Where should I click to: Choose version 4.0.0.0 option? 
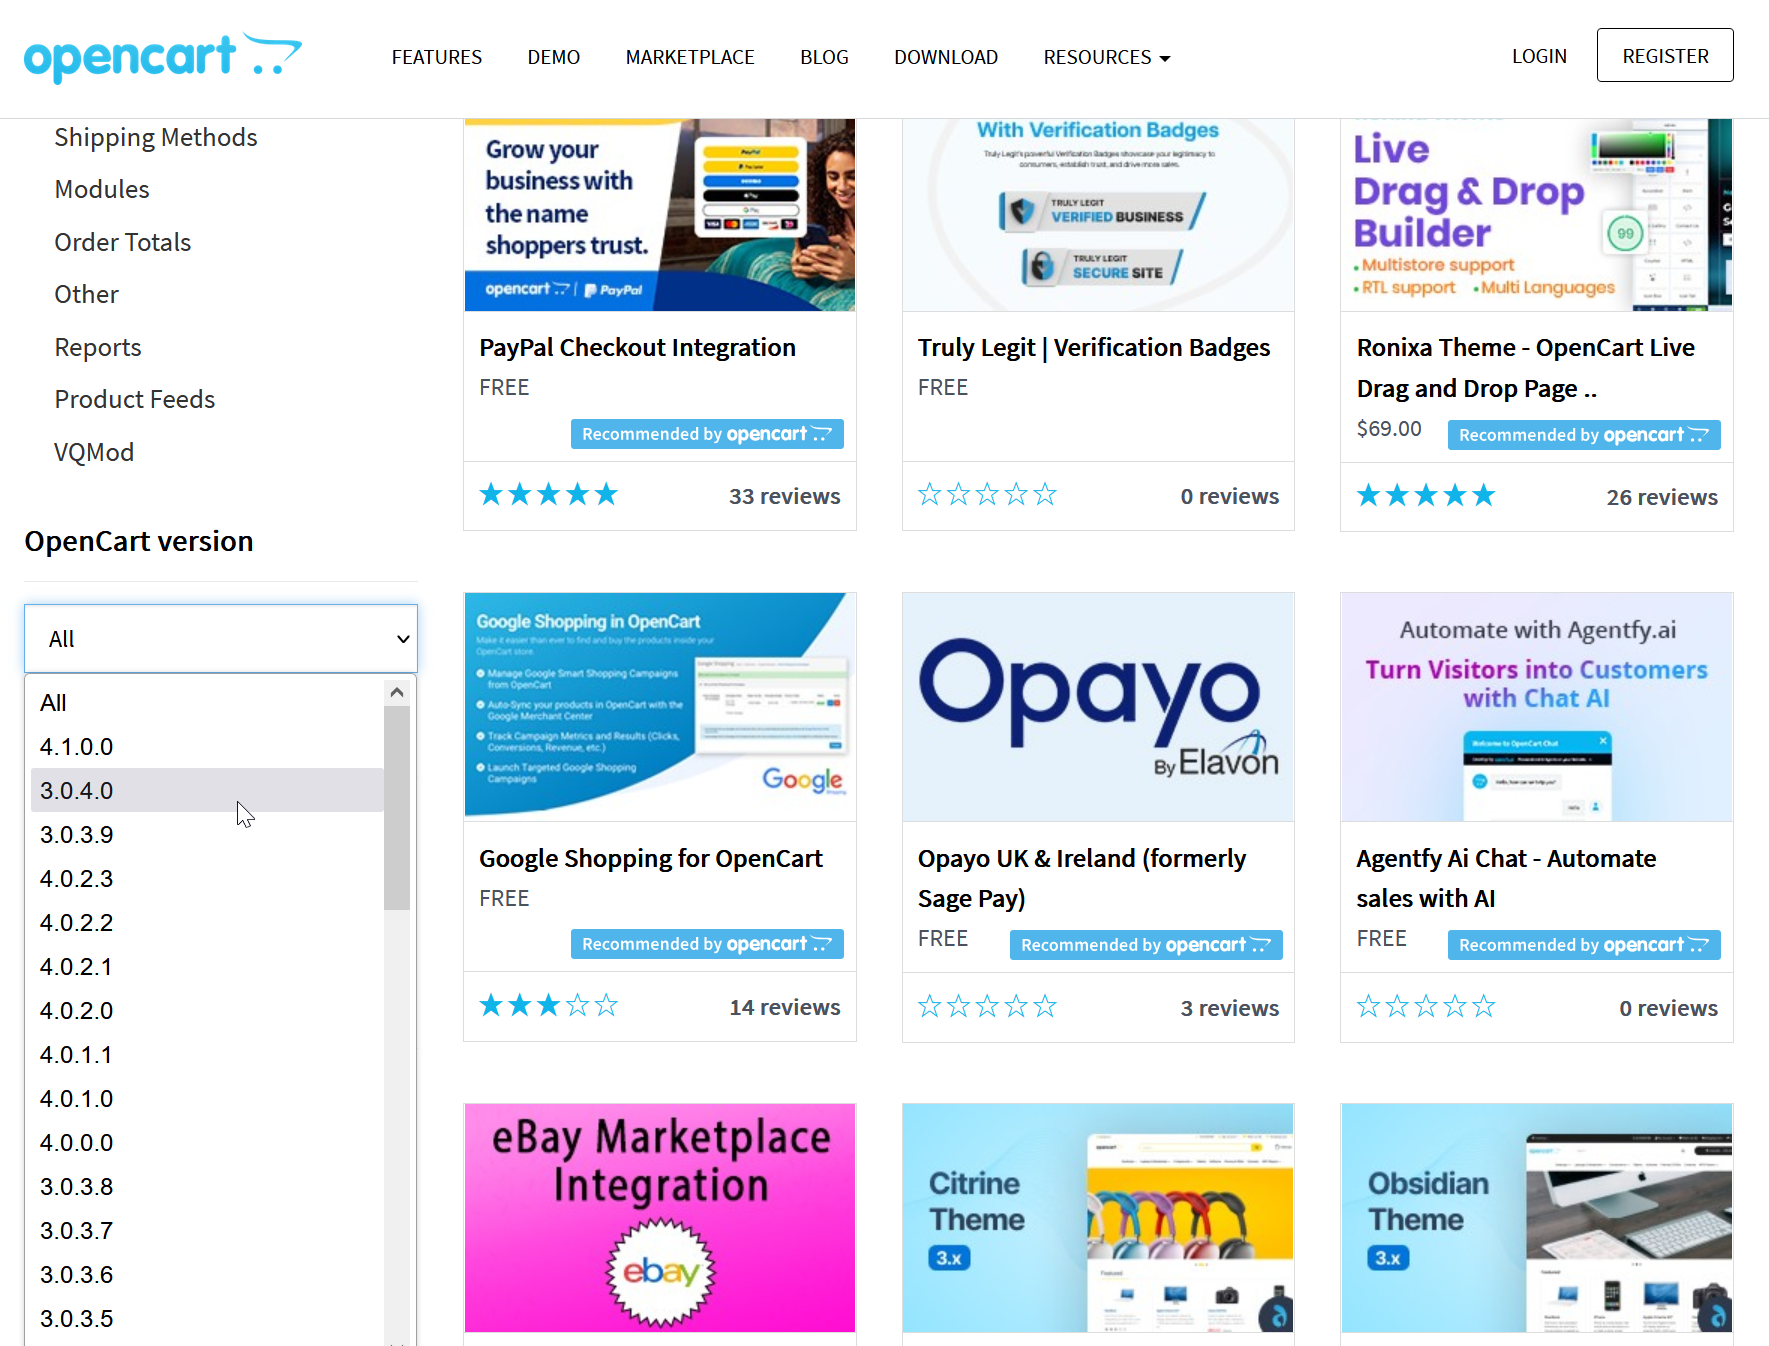[x=207, y=1143]
